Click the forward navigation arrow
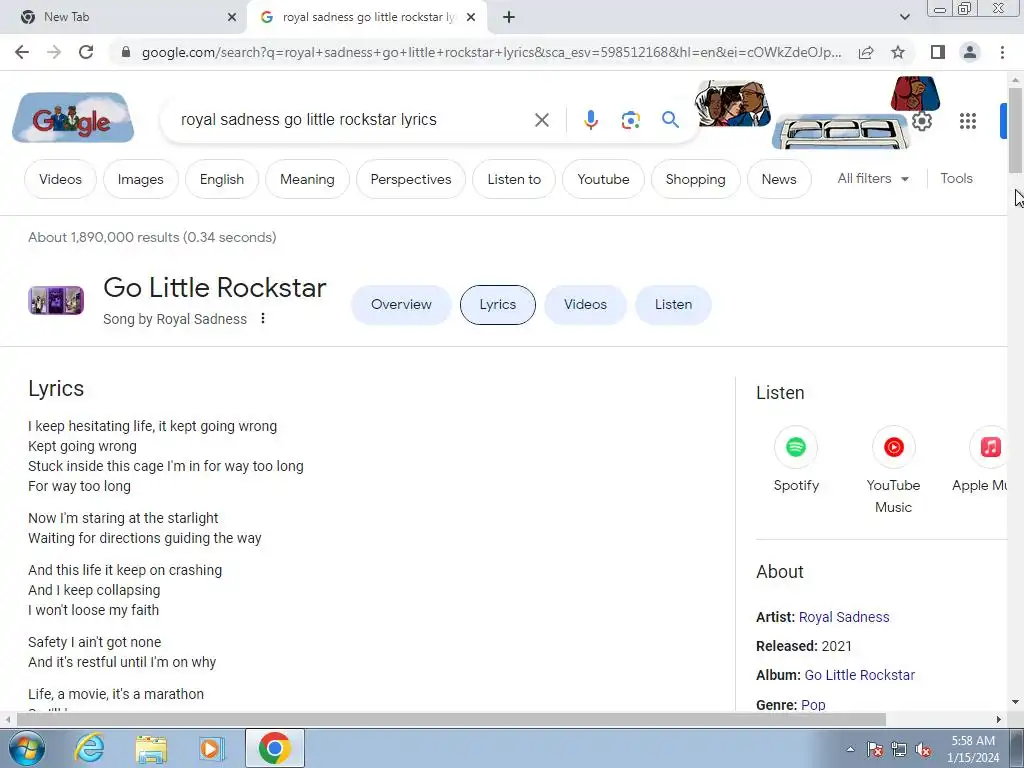 (x=54, y=52)
